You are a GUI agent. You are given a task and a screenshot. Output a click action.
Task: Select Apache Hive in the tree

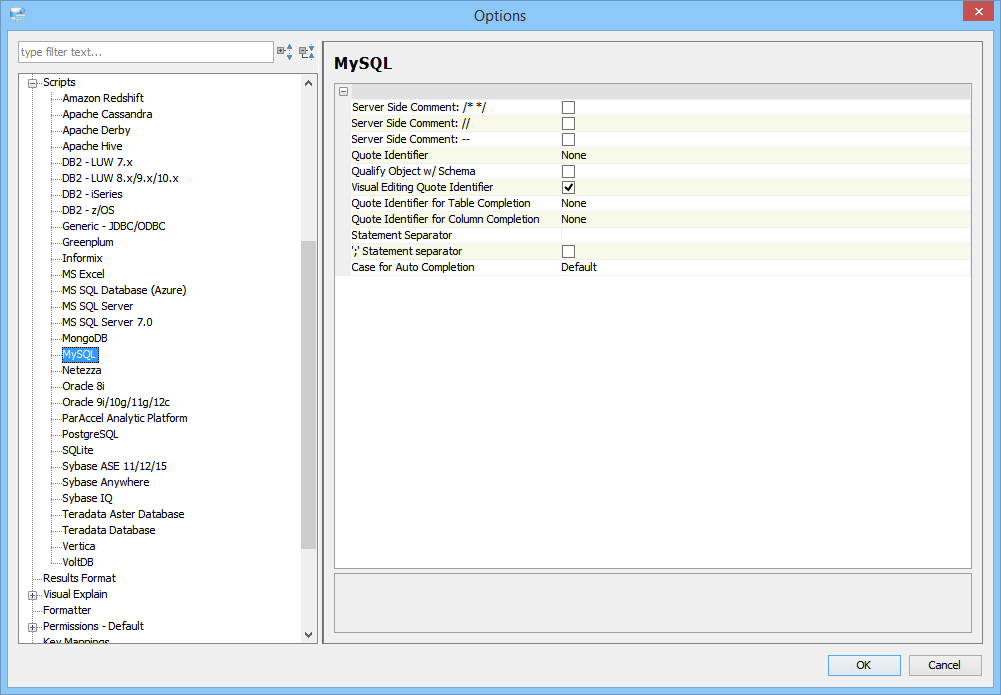coord(92,146)
